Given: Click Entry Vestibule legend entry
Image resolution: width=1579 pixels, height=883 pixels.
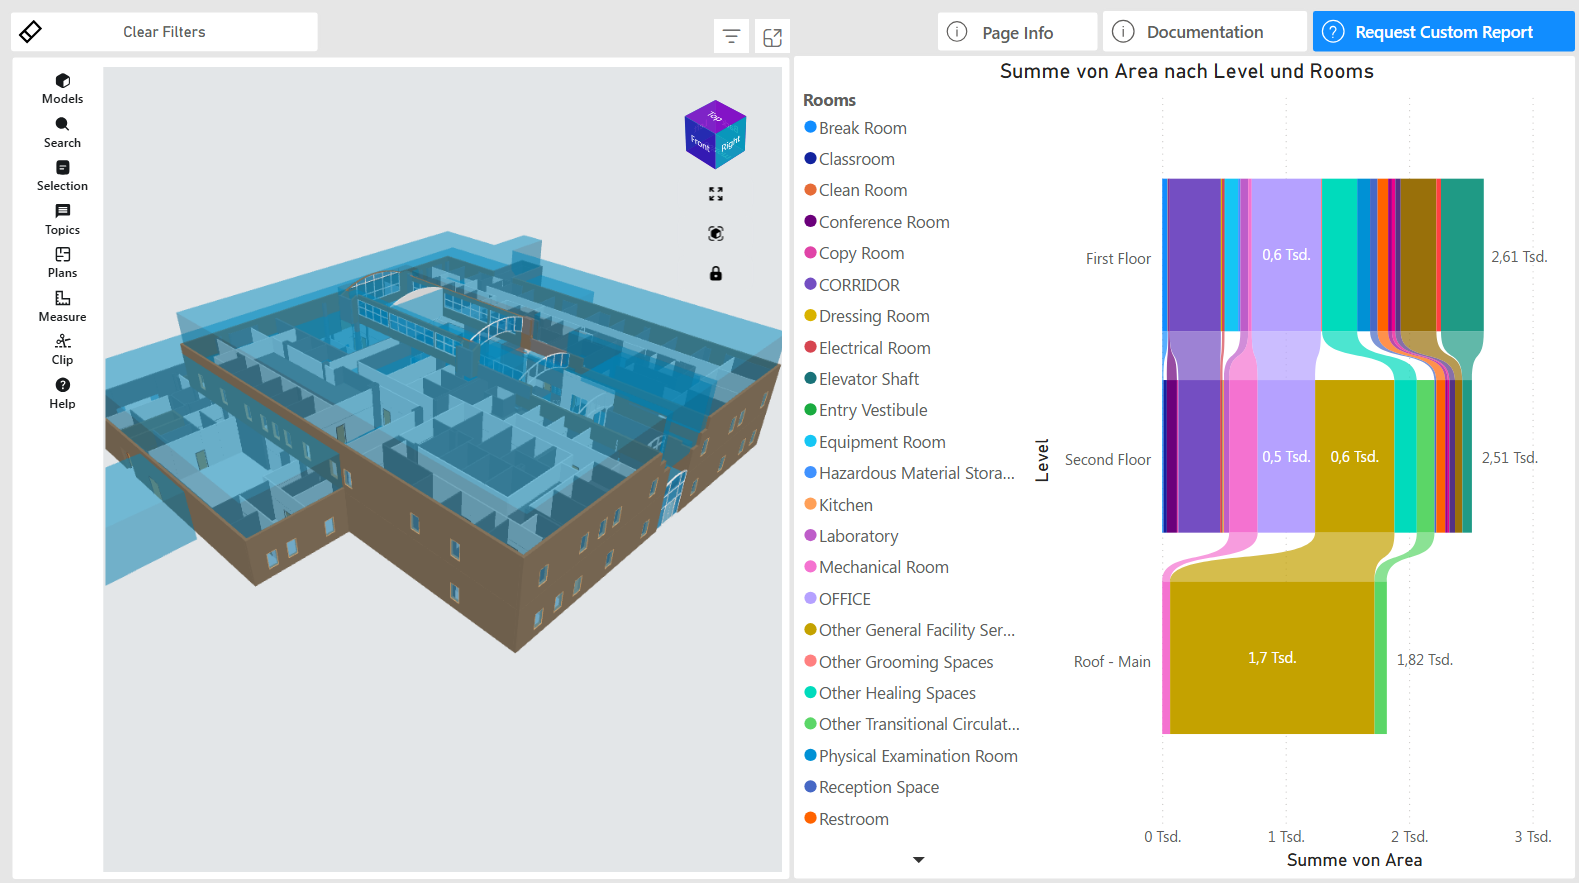Looking at the screenshot, I should tap(866, 410).
